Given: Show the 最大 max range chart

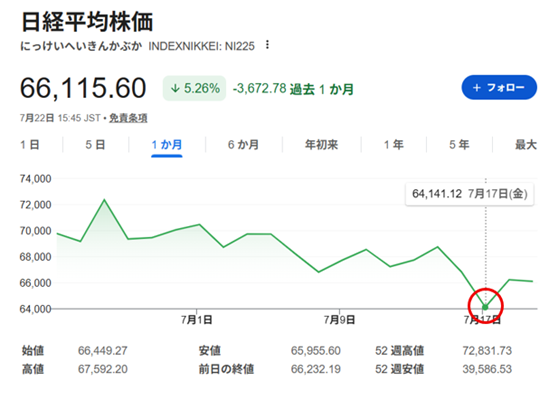Looking at the screenshot, I should point(526,145).
